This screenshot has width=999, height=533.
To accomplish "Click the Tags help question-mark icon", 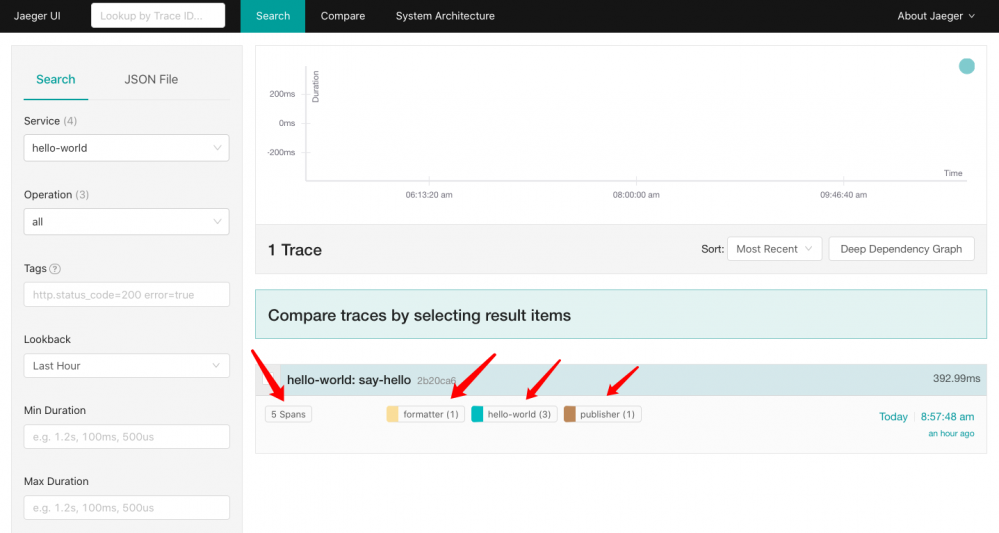I will (x=55, y=269).
